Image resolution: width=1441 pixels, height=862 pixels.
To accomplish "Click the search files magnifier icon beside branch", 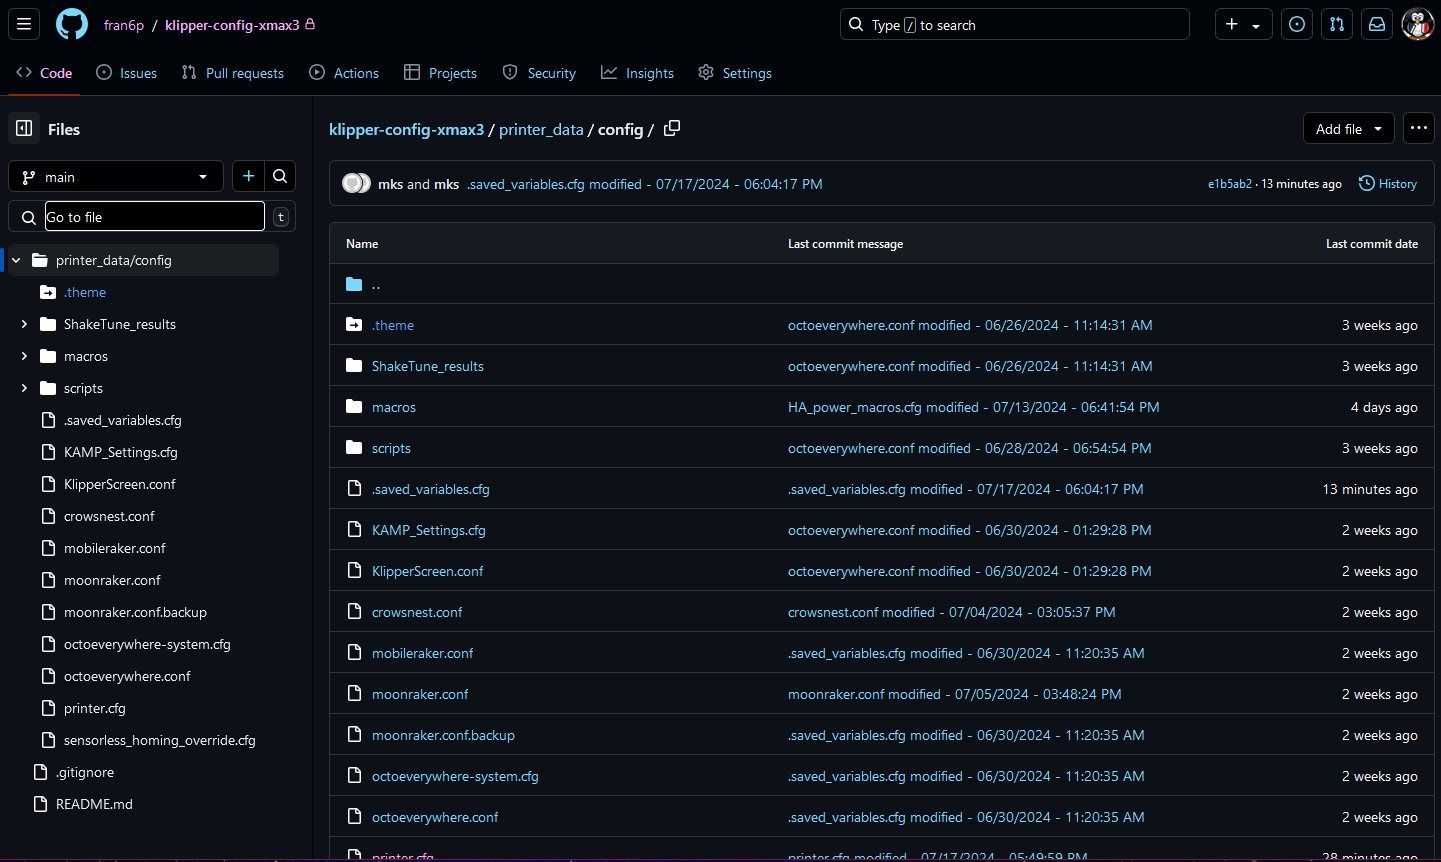I will coord(280,176).
